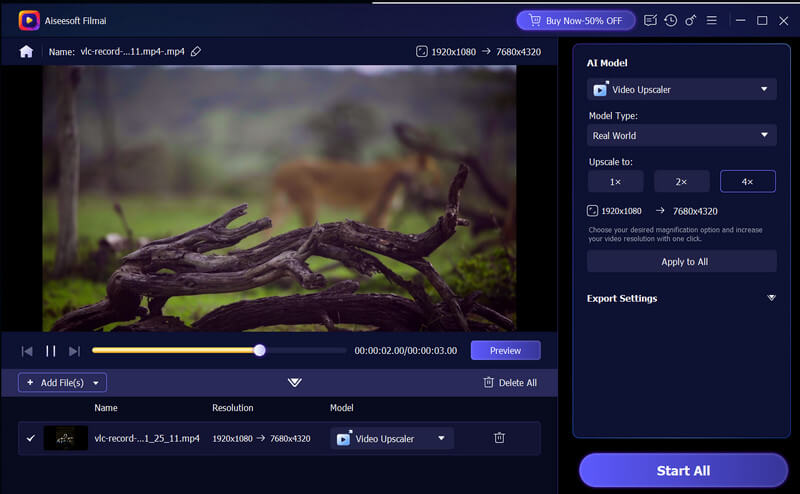Expand the Export Settings section
The image size is (800, 494).
(x=771, y=298)
